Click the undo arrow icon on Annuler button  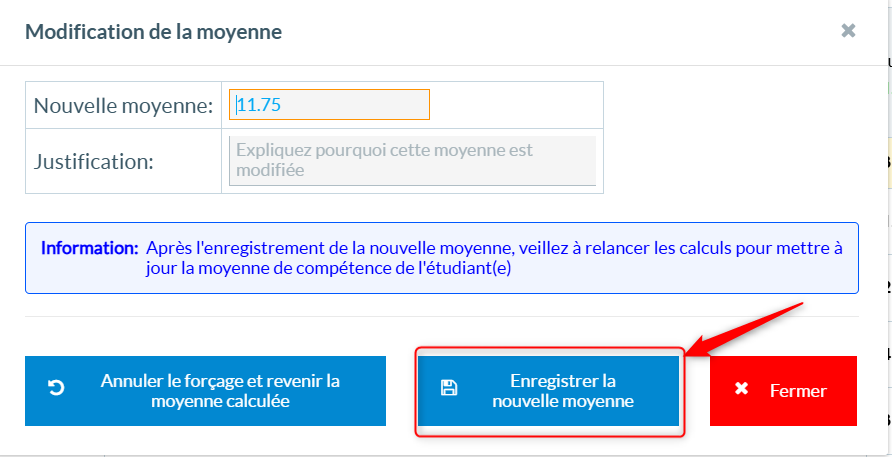(x=56, y=388)
